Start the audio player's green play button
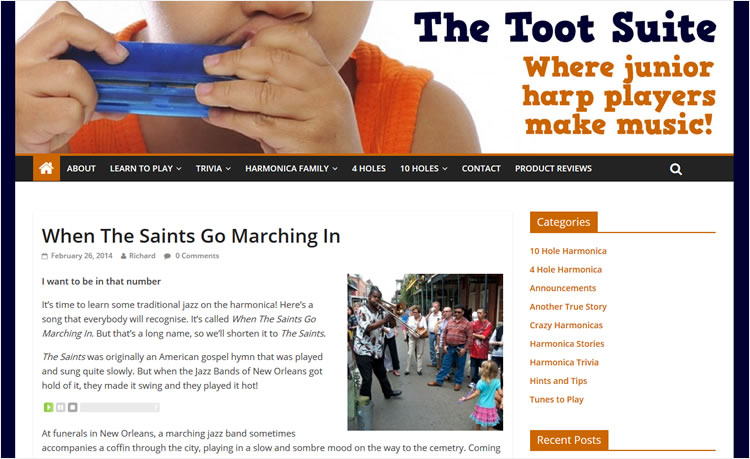 (x=48, y=407)
